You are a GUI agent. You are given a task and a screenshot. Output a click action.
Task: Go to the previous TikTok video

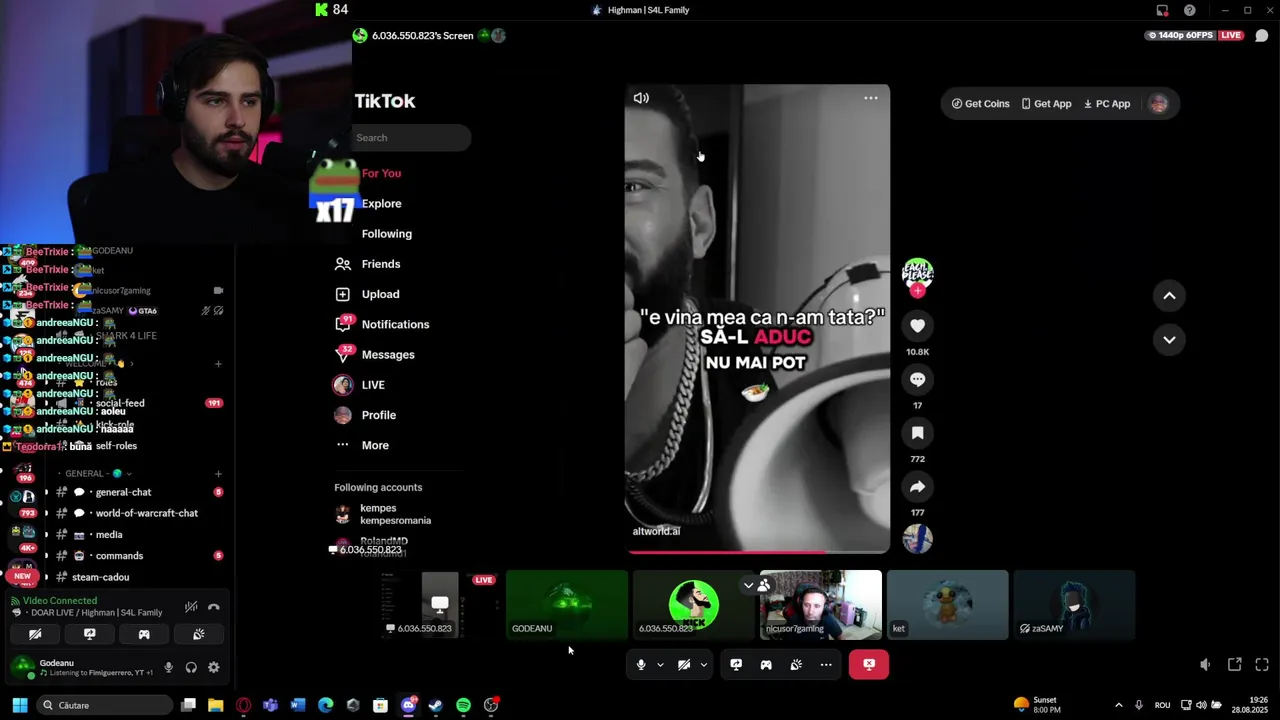click(1169, 296)
